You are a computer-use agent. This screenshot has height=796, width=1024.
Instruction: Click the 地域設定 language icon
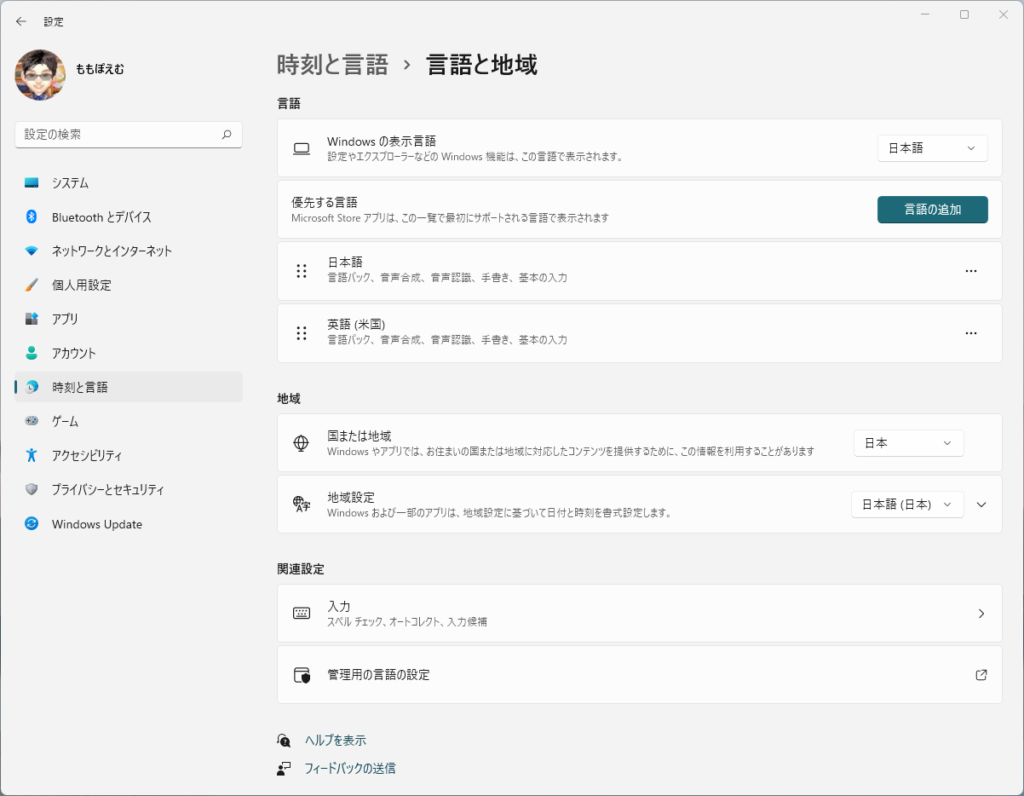pyautogui.click(x=301, y=505)
